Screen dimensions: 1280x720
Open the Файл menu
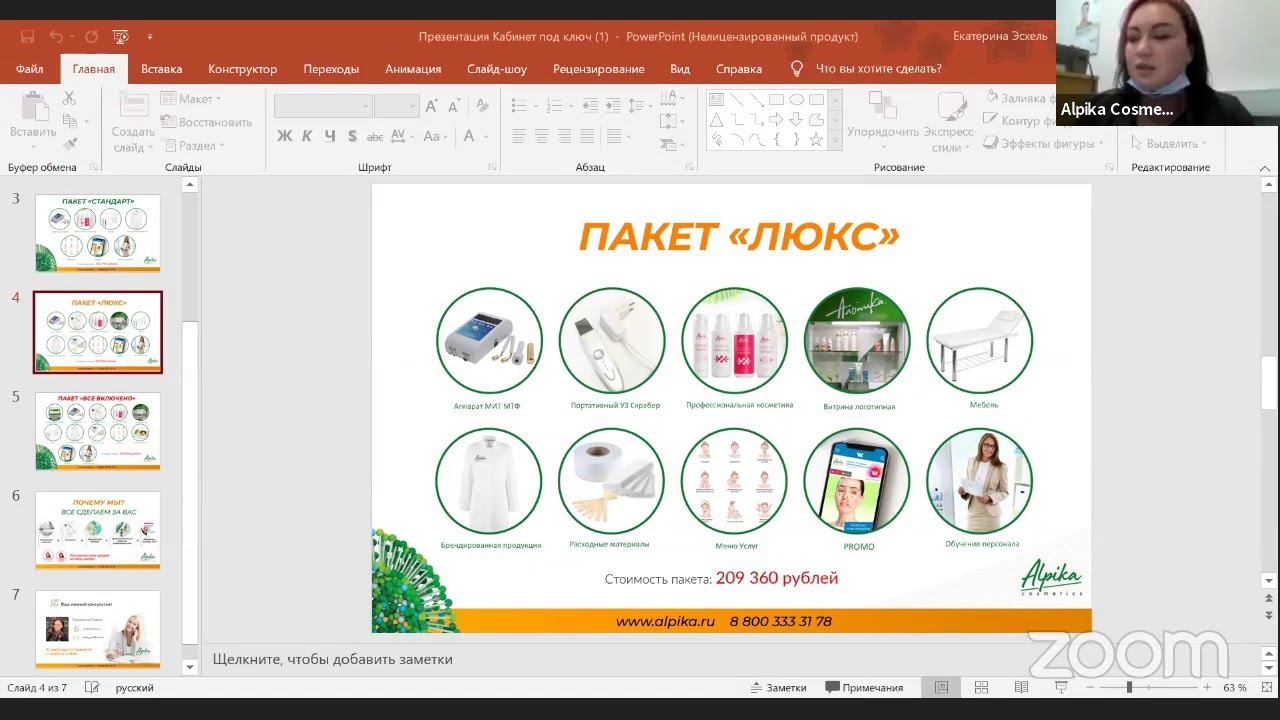pos(29,69)
